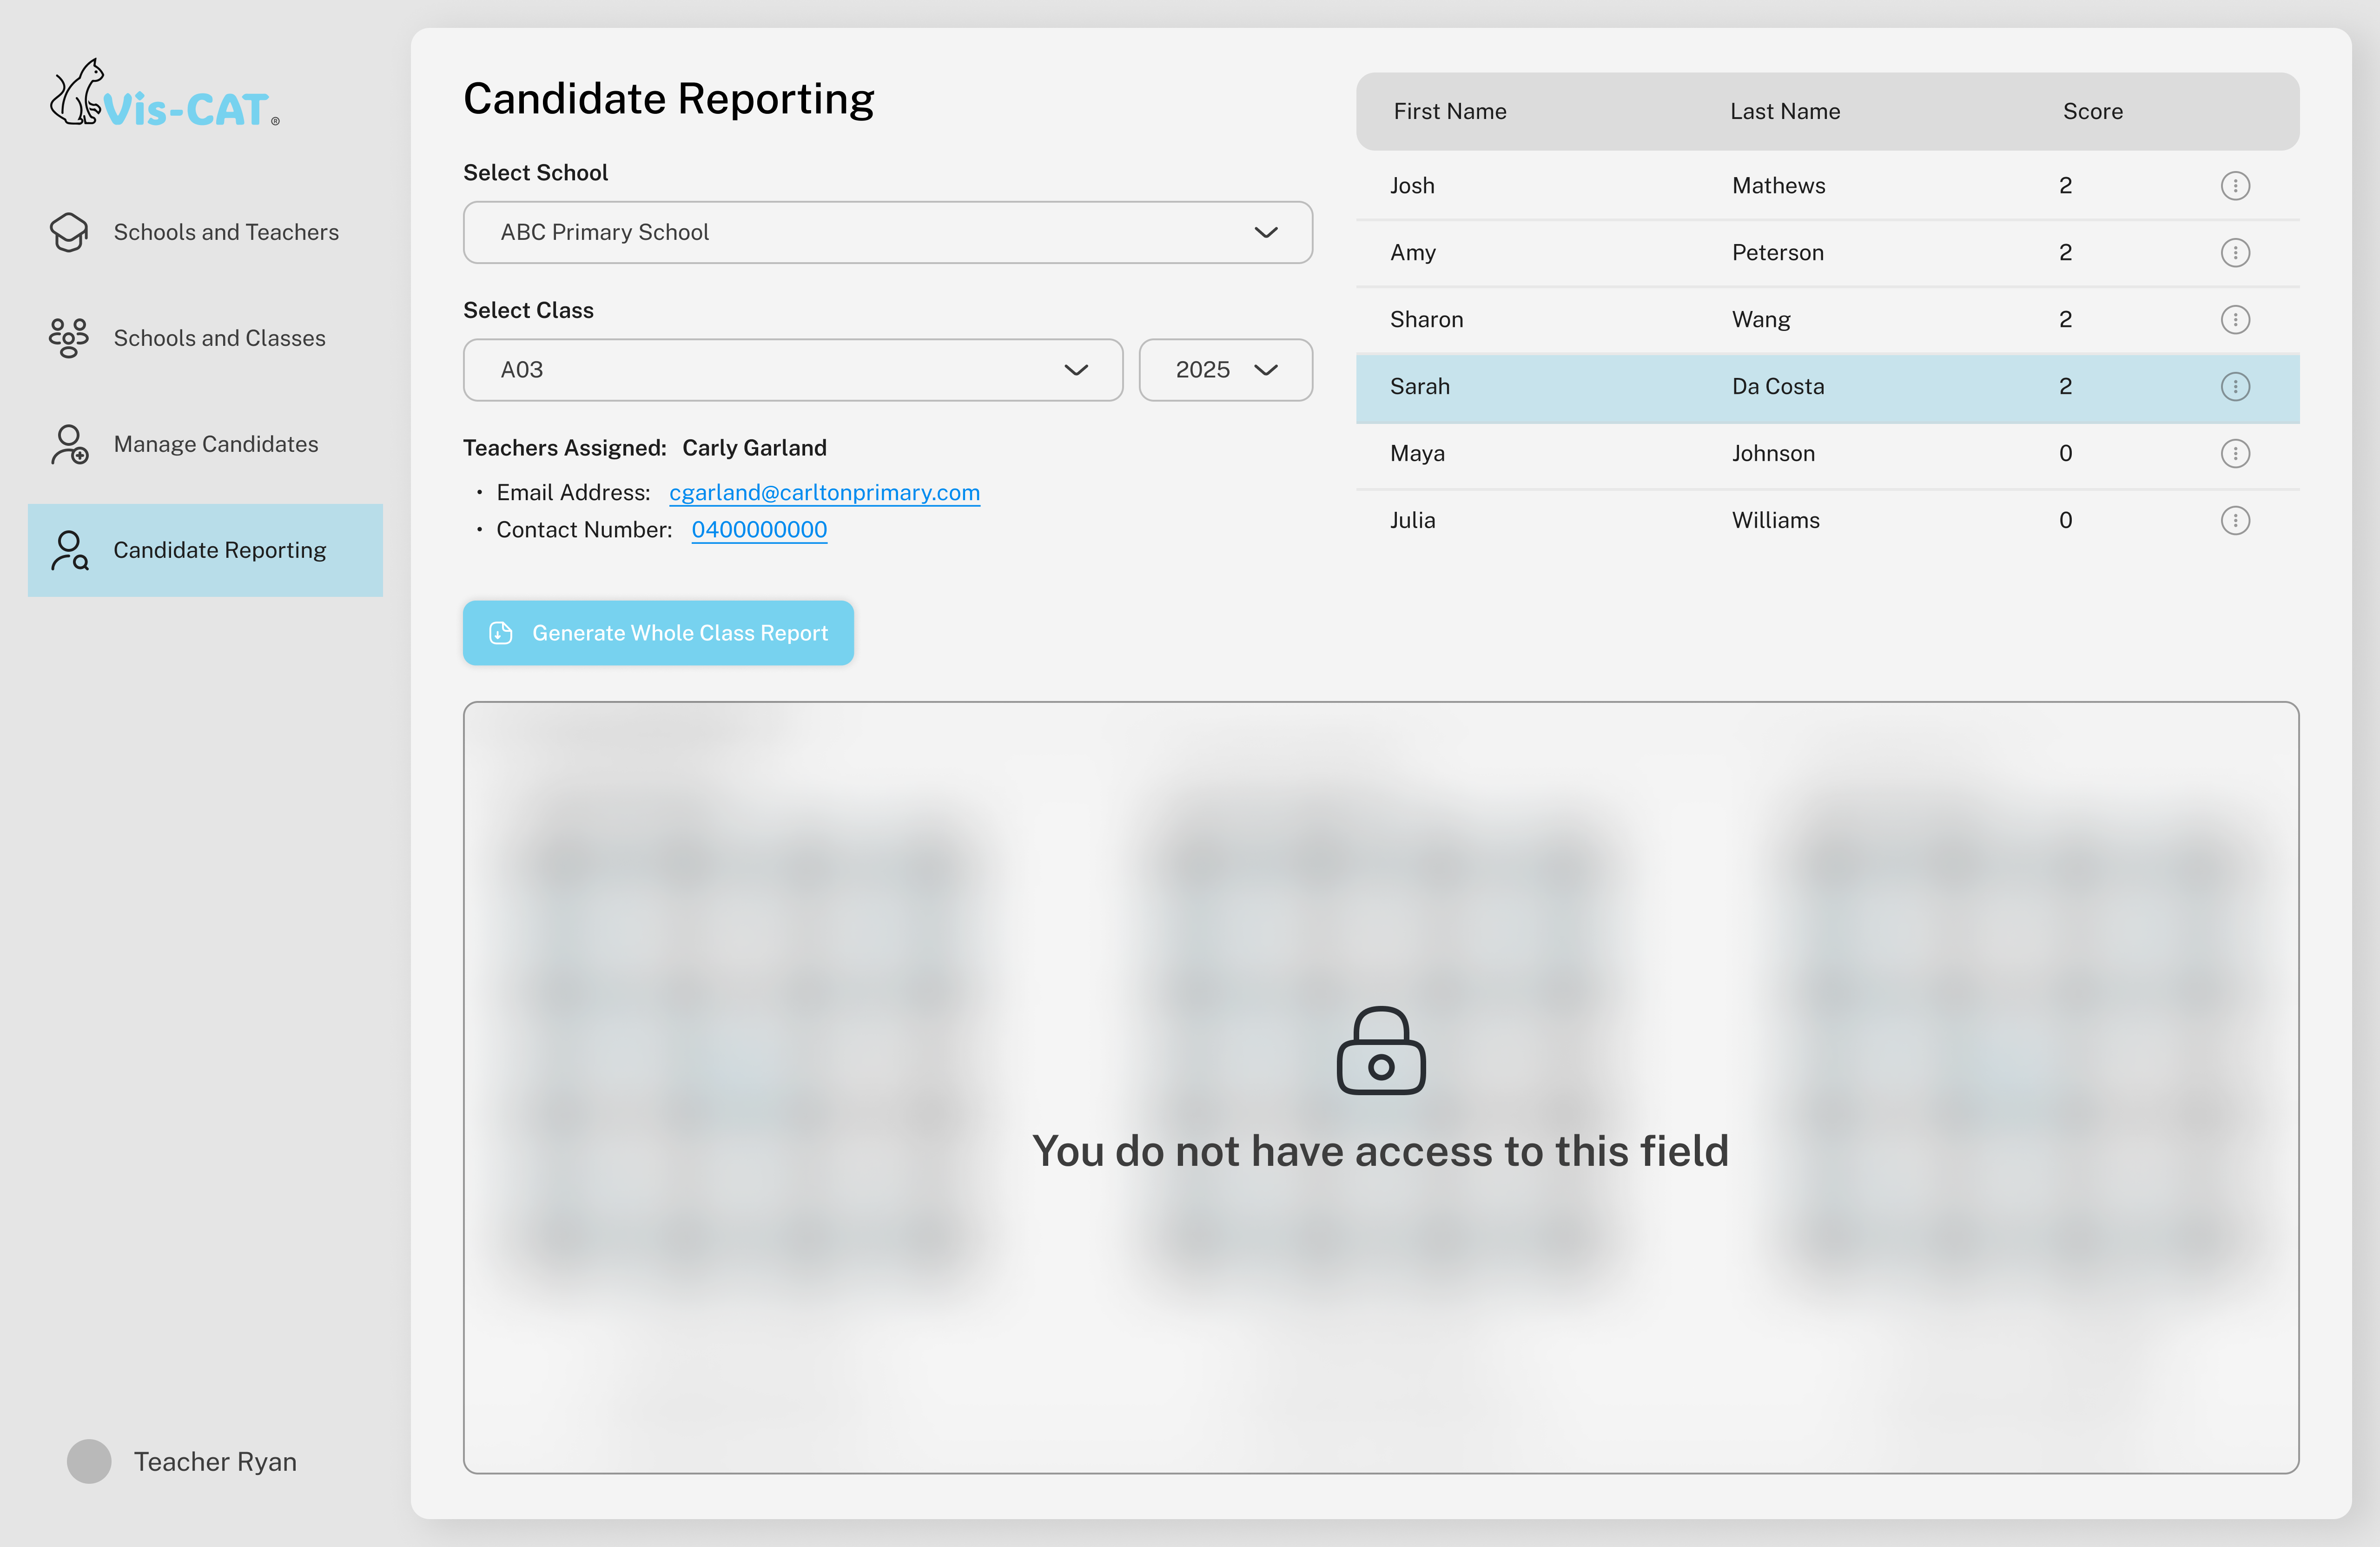The height and width of the screenshot is (1547, 2380).
Task: Open options for Sarah Da Costa row
Action: pyautogui.click(x=2237, y=386)
